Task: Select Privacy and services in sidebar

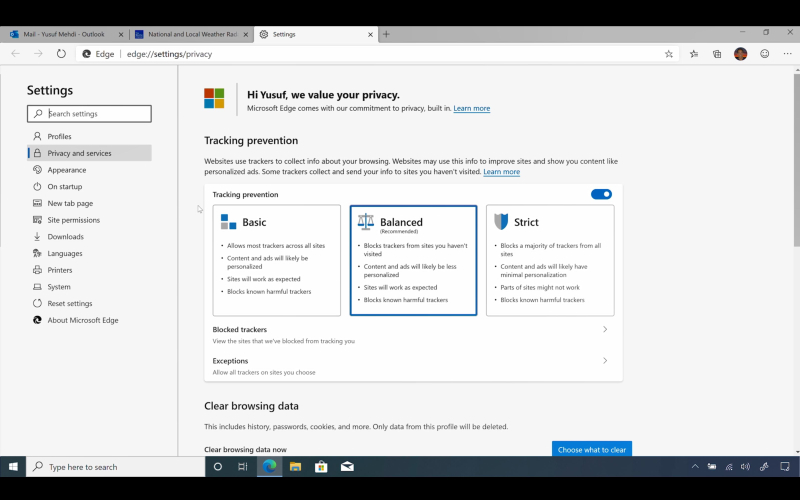Action: coord(89,153)
